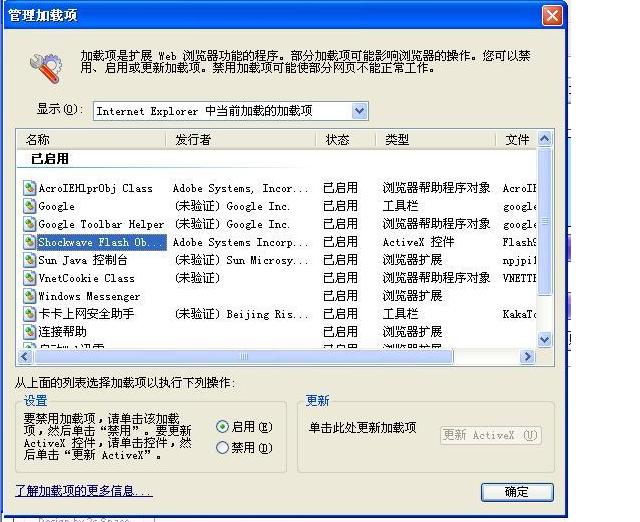Sort list by 文件 column header
640x522 pixels.
[x=516, y=140]
